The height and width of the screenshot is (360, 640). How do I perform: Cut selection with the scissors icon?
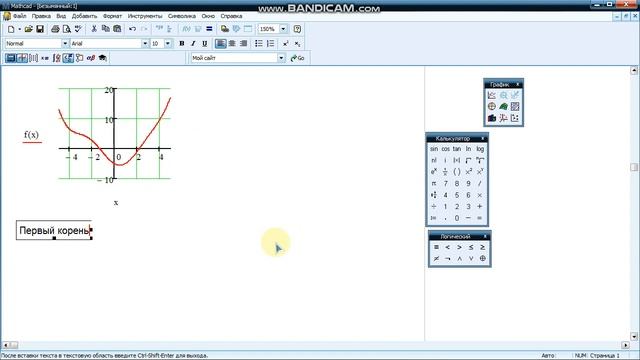click(x=94, y=29)
